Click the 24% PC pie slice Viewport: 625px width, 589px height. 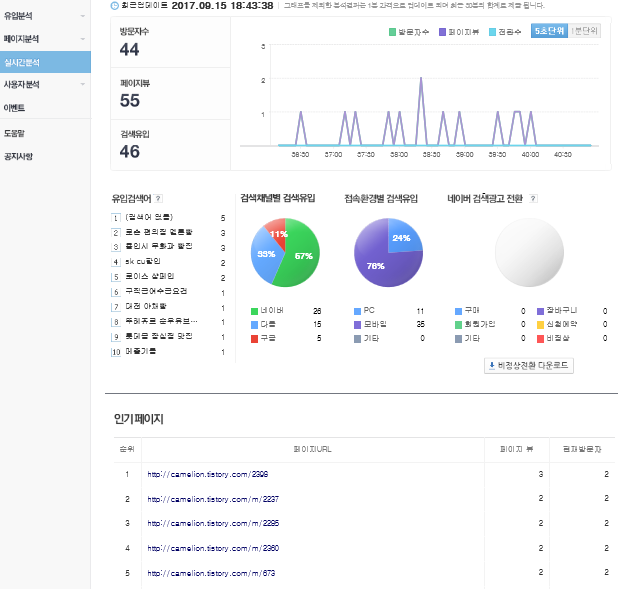tap(403, 237)
